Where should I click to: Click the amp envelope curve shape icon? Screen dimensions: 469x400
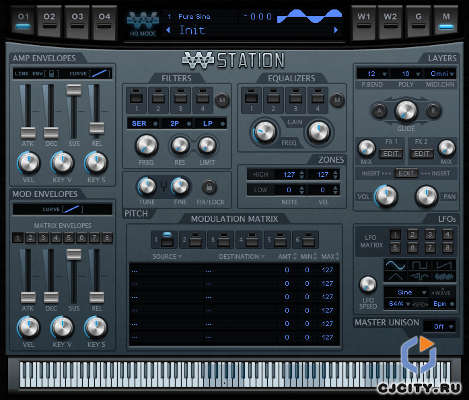coord(100,73)
